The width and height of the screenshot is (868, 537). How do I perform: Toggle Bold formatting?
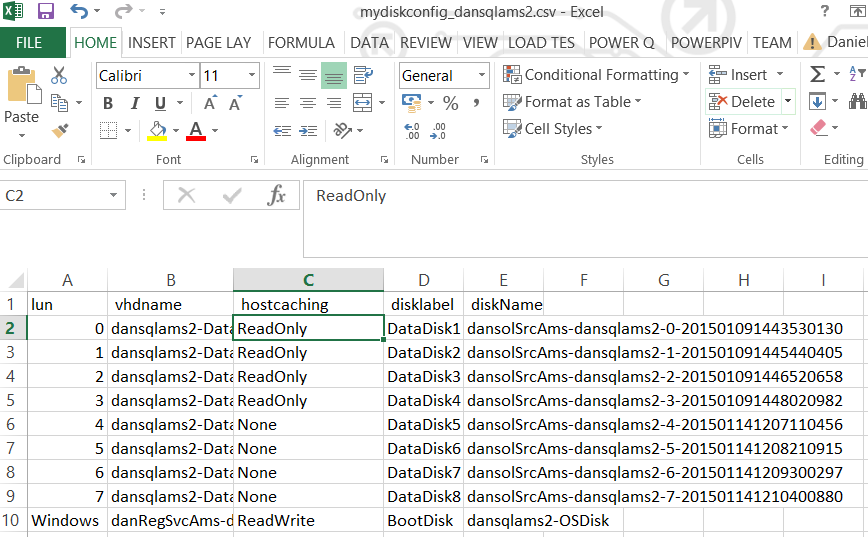coord(108,103)
